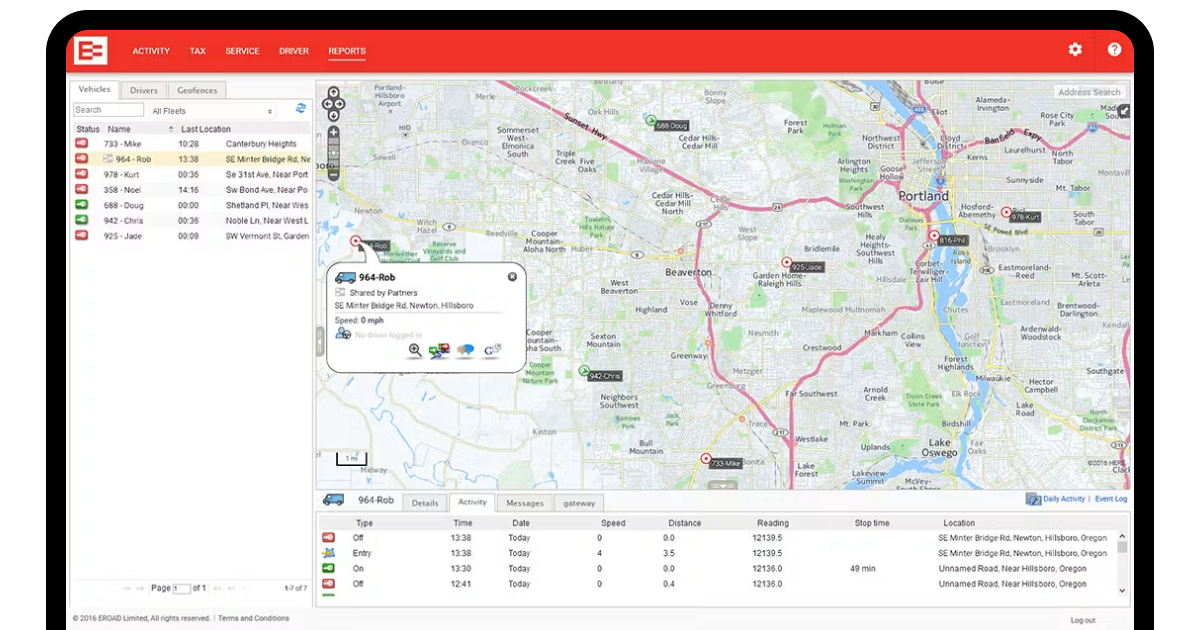The height and width of the screenshot is (630, 1200).
Task: Select vehicle row 964 - Rob
Action: pyautogui.click(x=190, y=159)
